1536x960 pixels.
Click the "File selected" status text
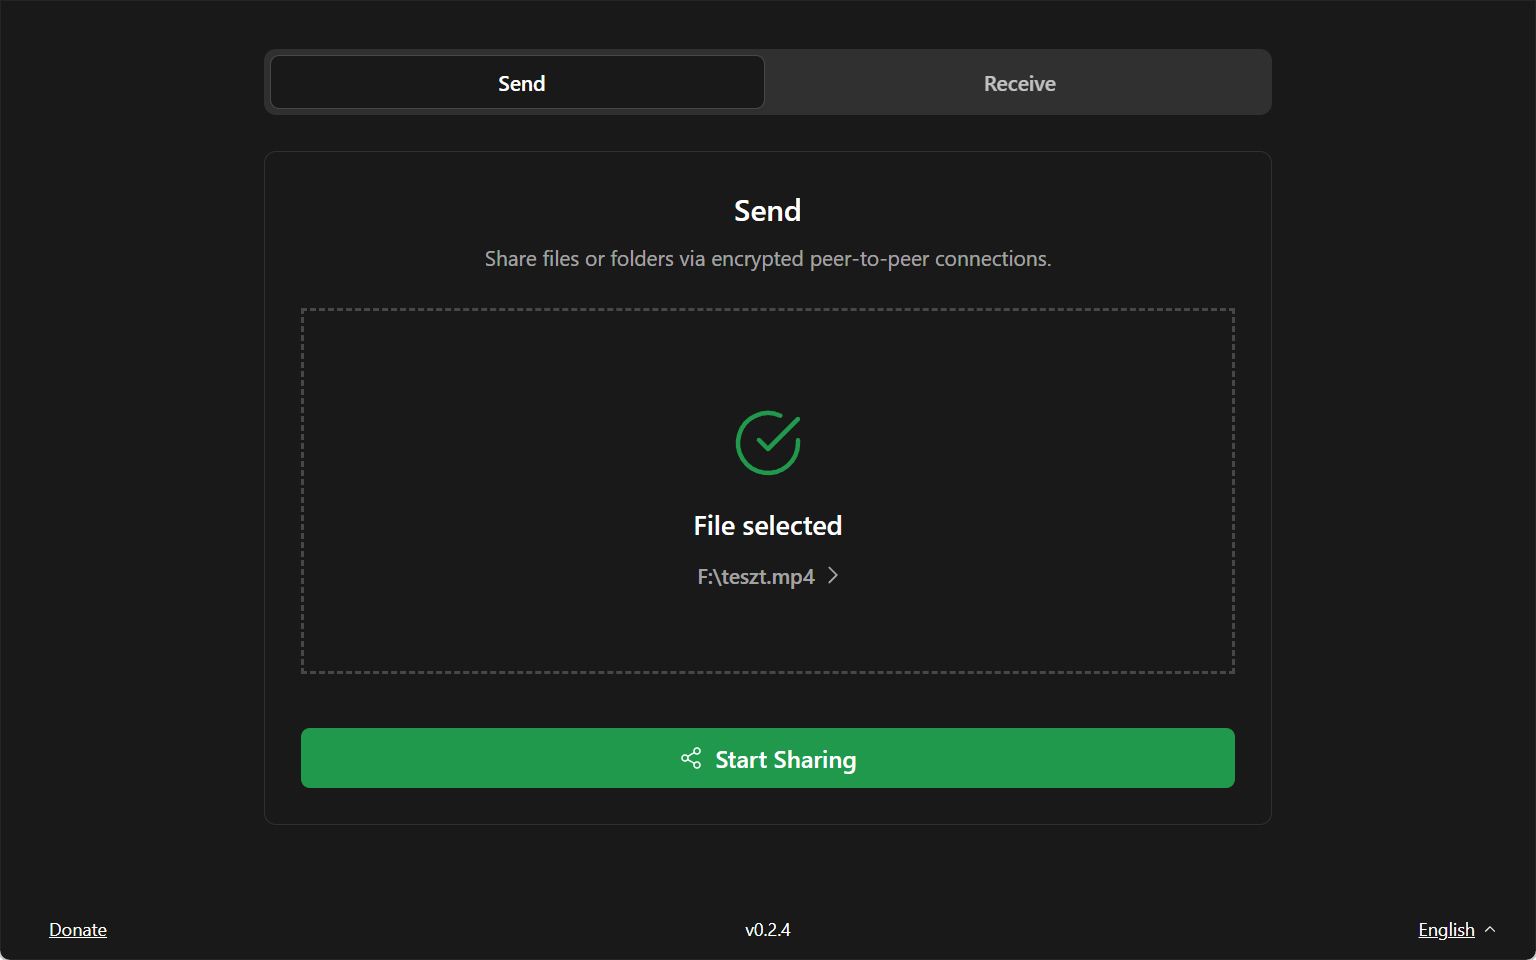point(768,526)
